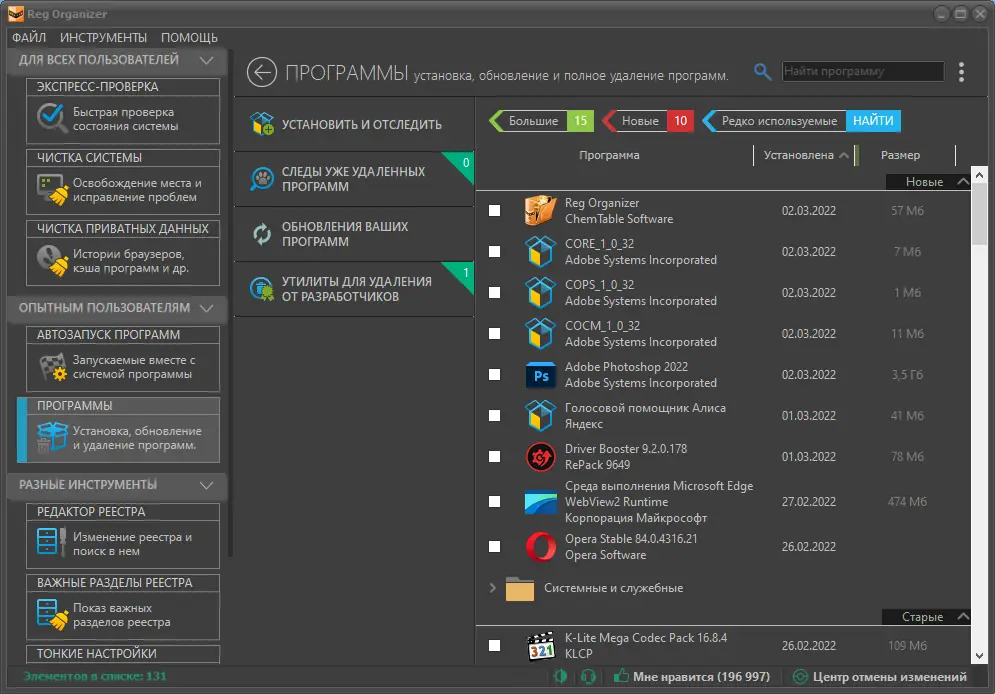Click the Microsoft Edge WebView2 Runtime icon
The width and height of the screenshot is (995, 694).
[541, 502]
